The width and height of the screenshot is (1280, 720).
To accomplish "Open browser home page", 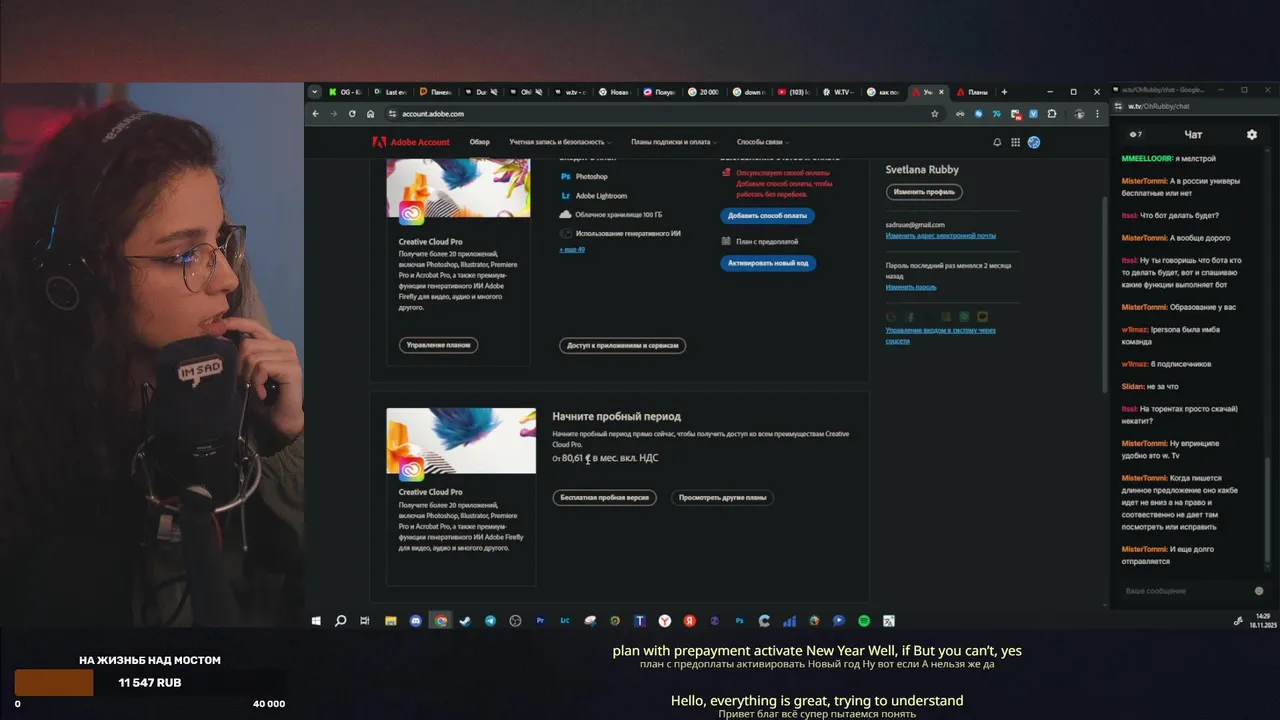I will click(x=370, y=114).
